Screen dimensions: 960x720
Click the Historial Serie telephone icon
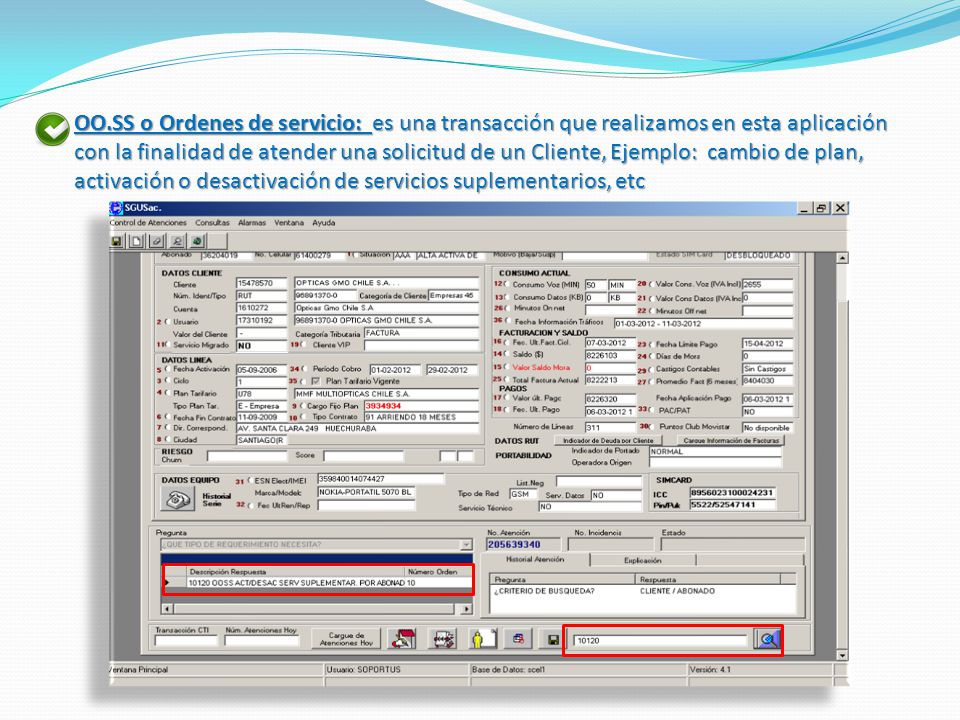[x=177, y=500]
